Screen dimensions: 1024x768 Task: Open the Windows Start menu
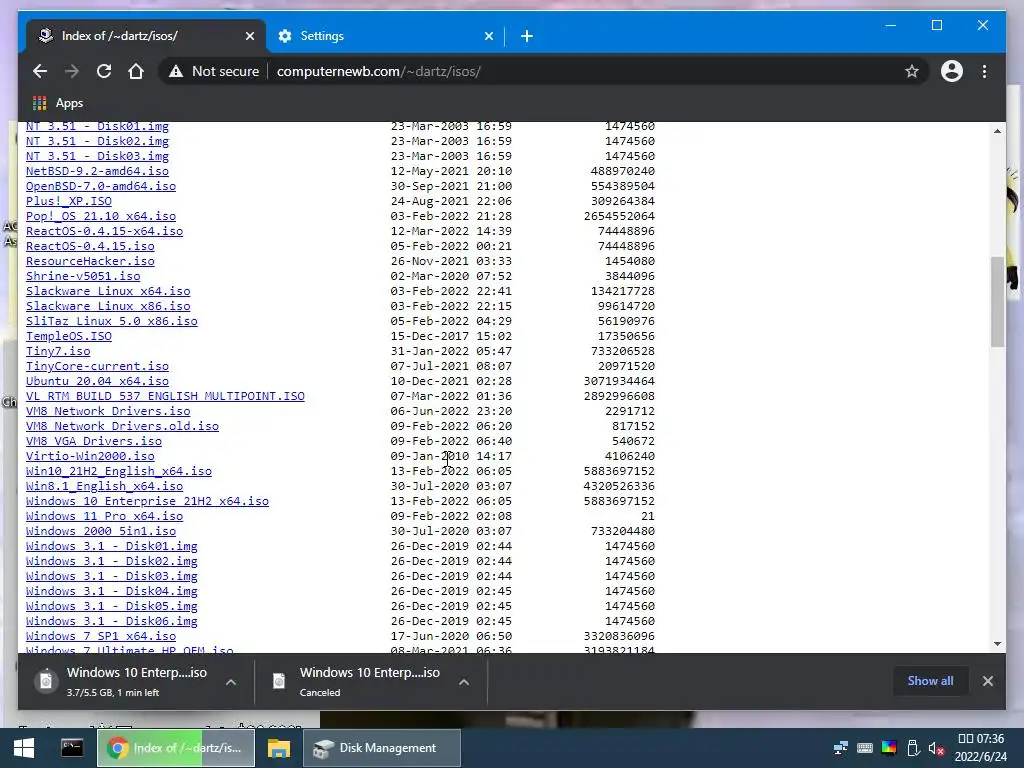[25, 748]
